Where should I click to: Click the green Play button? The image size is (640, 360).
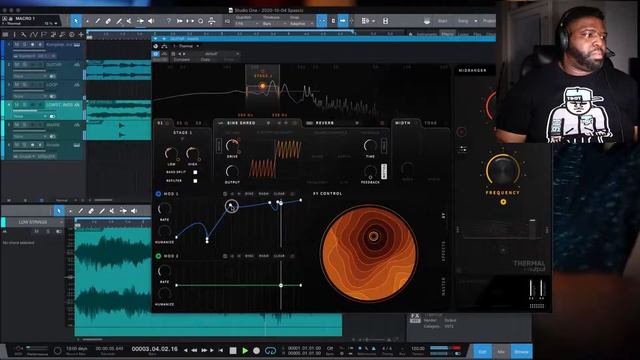[x=245, y=350]
